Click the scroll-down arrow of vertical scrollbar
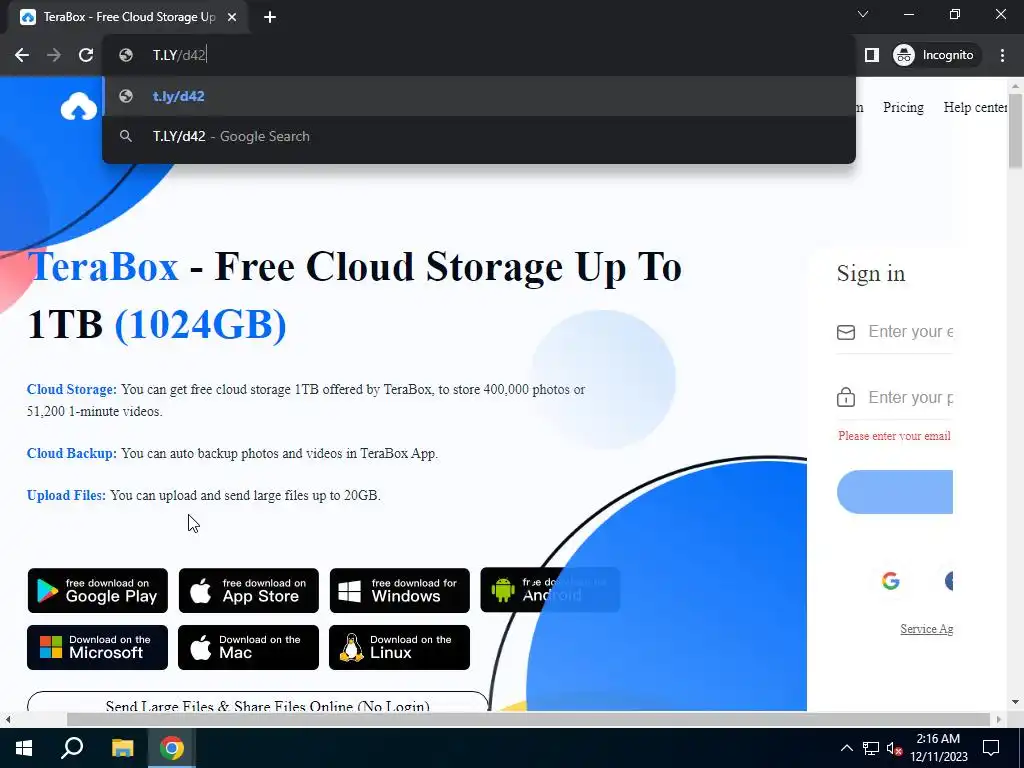 (1016, 703)
